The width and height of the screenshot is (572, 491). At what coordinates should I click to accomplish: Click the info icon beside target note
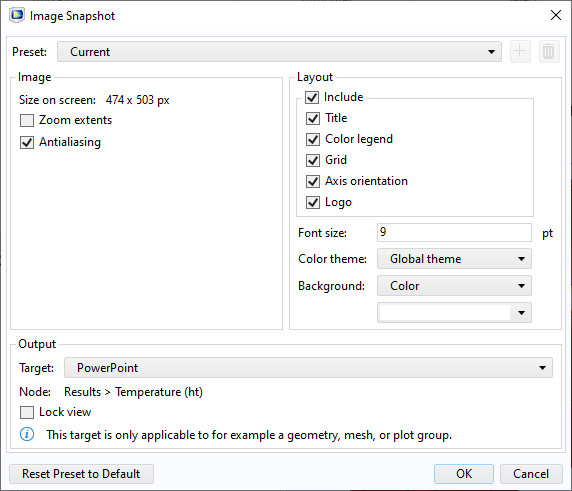[x=27, y=434]
